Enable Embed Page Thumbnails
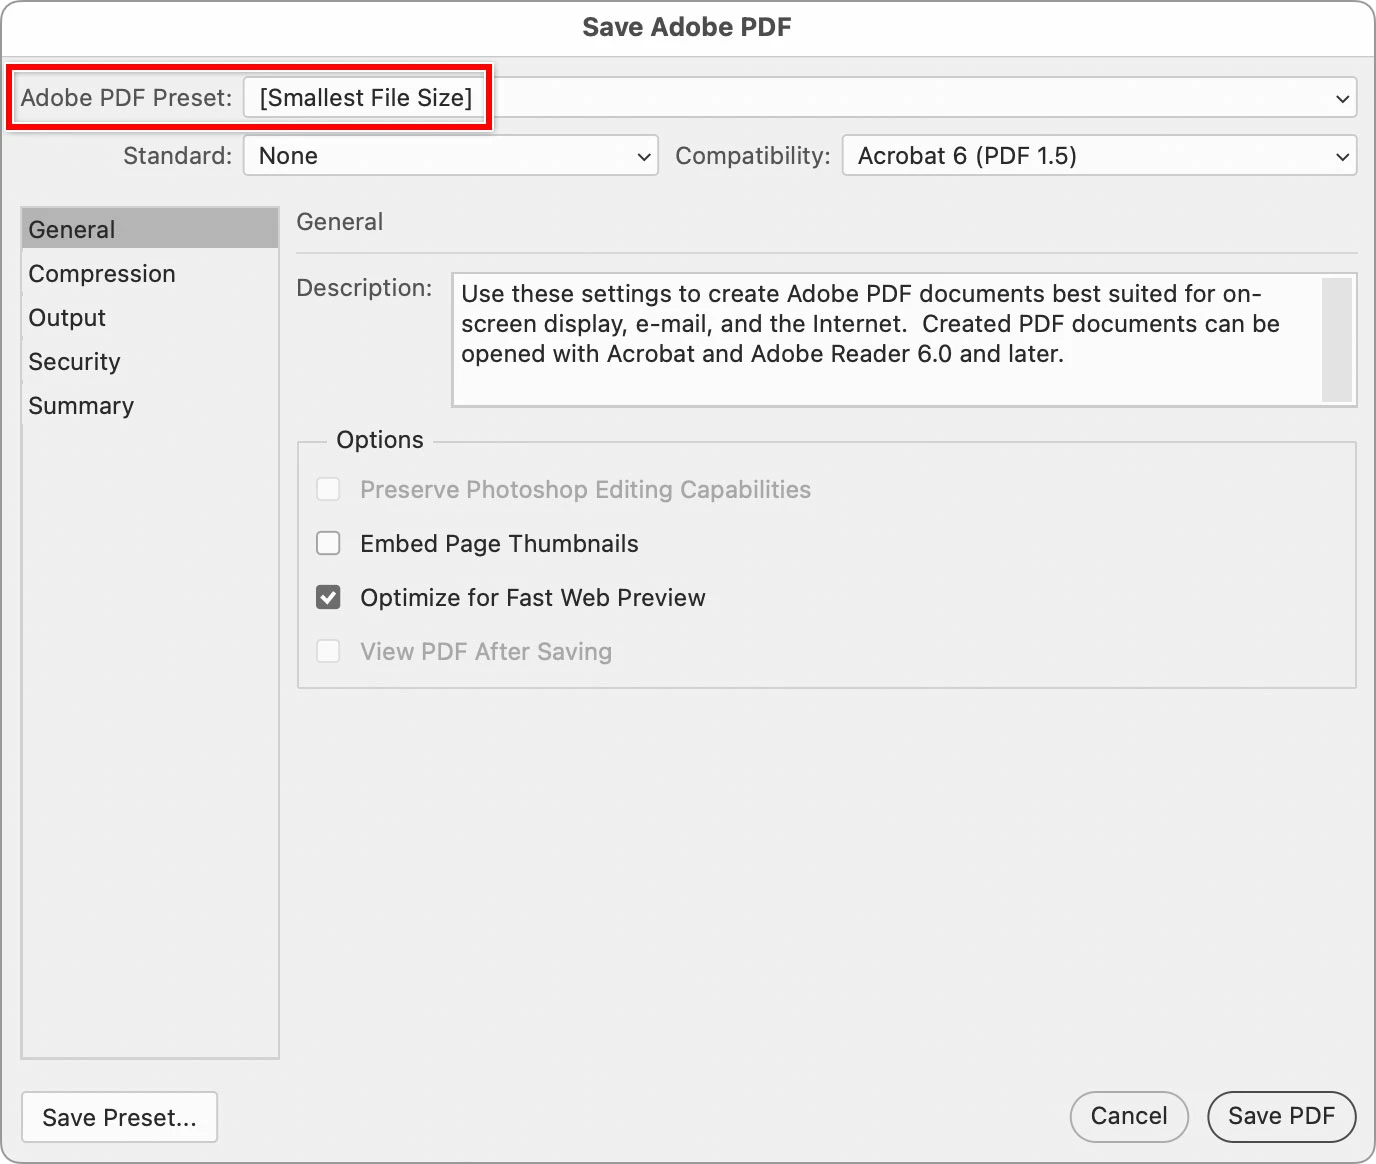Screen dimensions: 1376x1164 [328, 543]
